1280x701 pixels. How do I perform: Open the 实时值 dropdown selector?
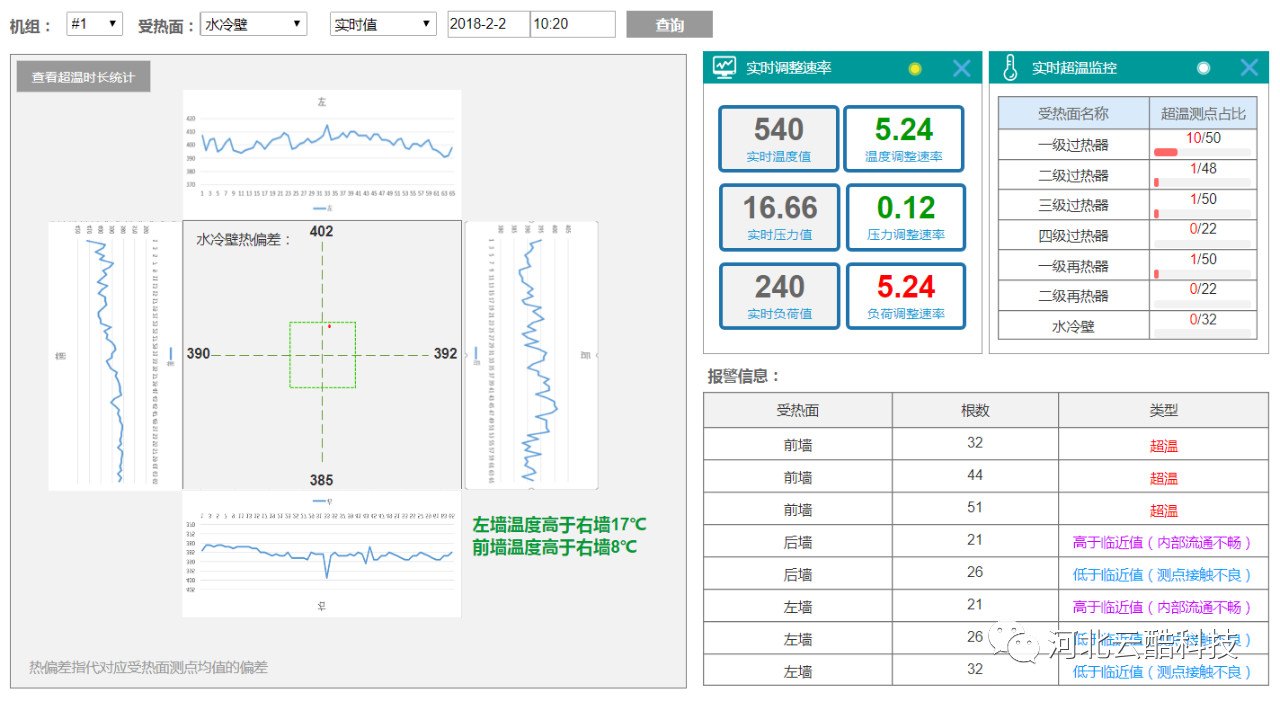pos(383,24)
